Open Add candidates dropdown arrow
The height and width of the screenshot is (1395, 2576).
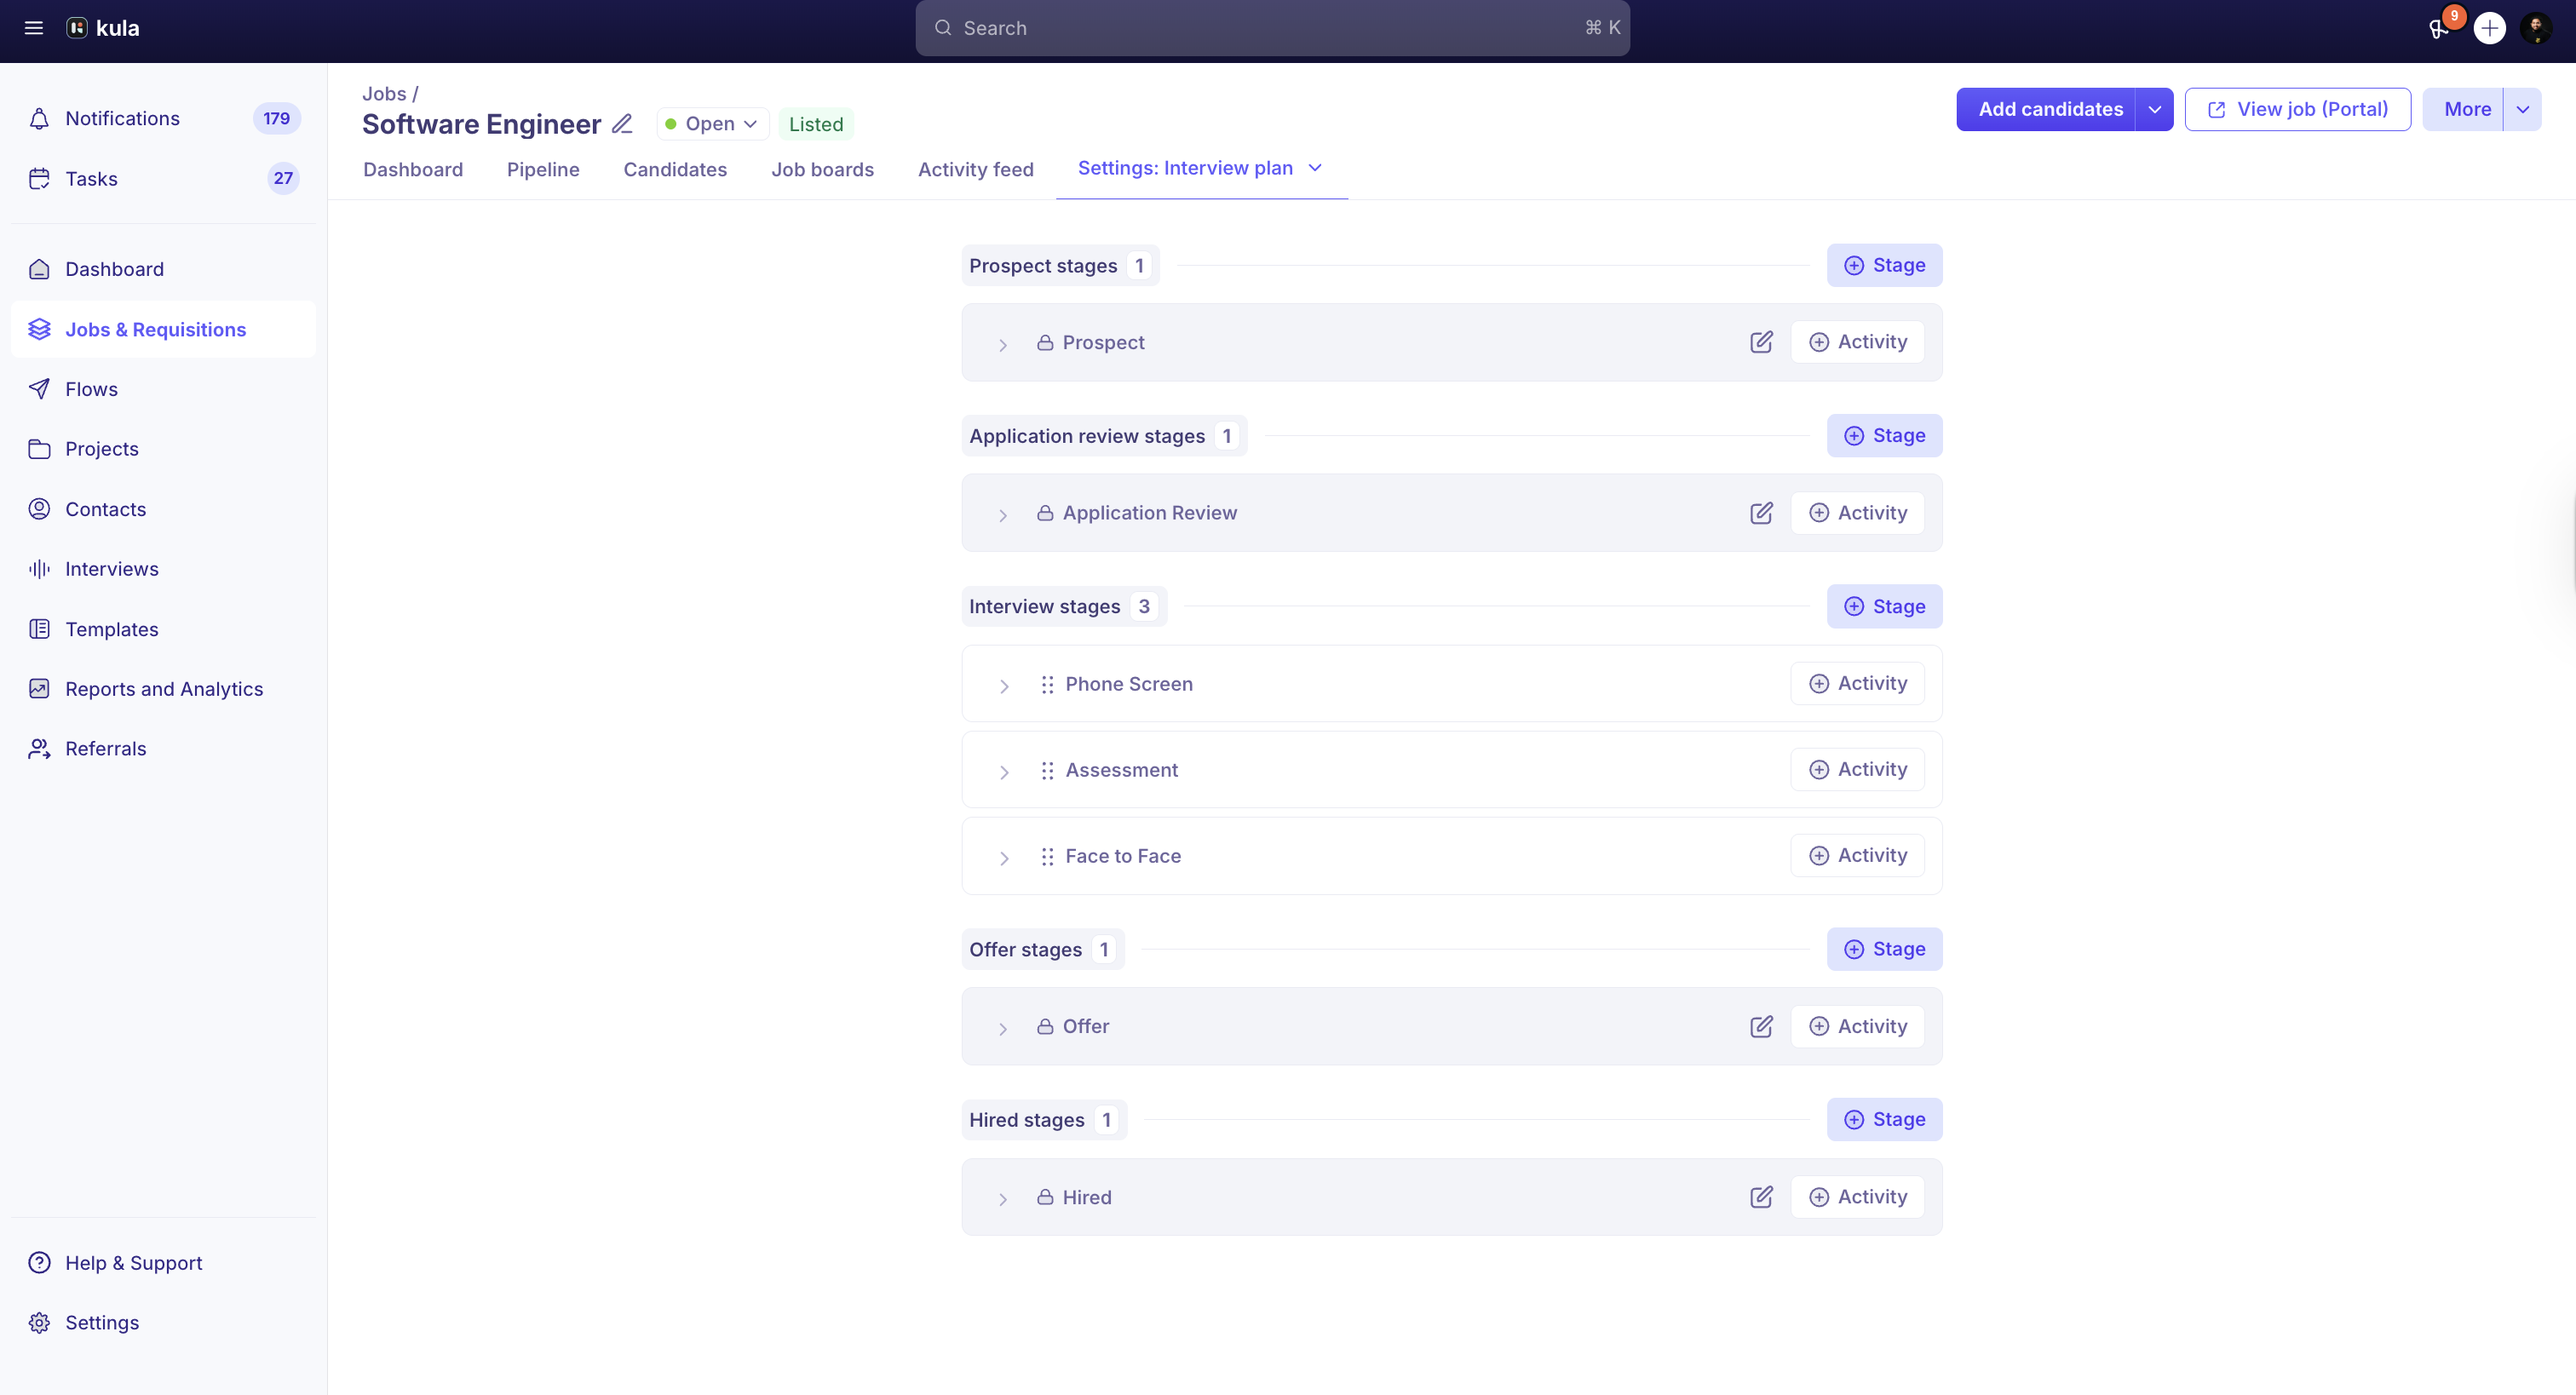tap(2154, 109)
